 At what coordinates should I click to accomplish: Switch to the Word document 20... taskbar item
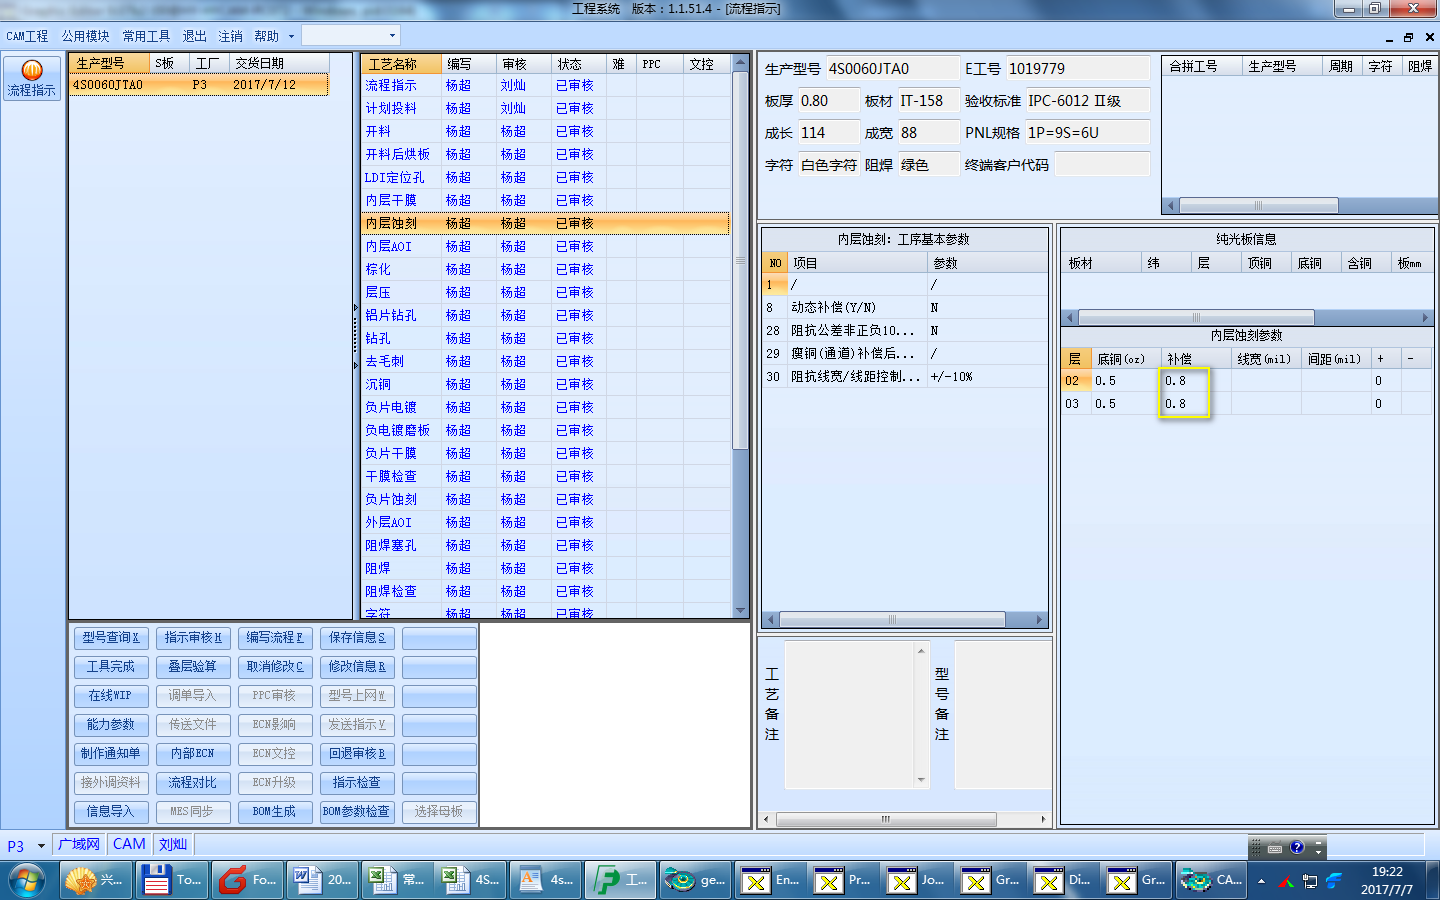pyautogui.click(x=323, y=880)
